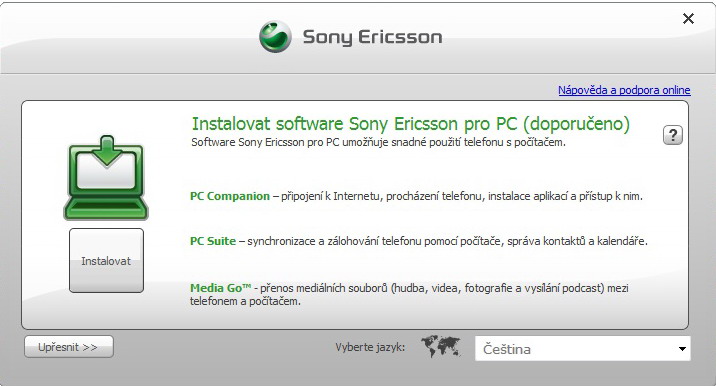Open the Čeština language combo box
Screen dimensions: 716x386
pyautogui.click(x=583, y=349)
